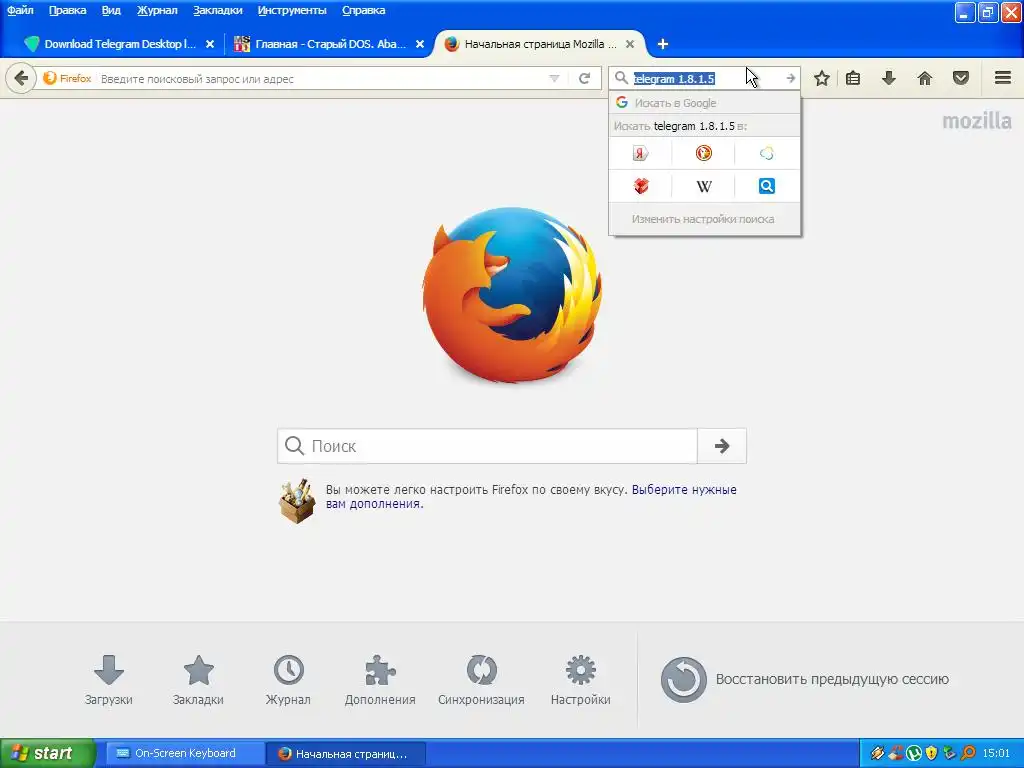Open Синхронизация shortcut at the bottom
1024x768 pixels.
pos(481,680)
